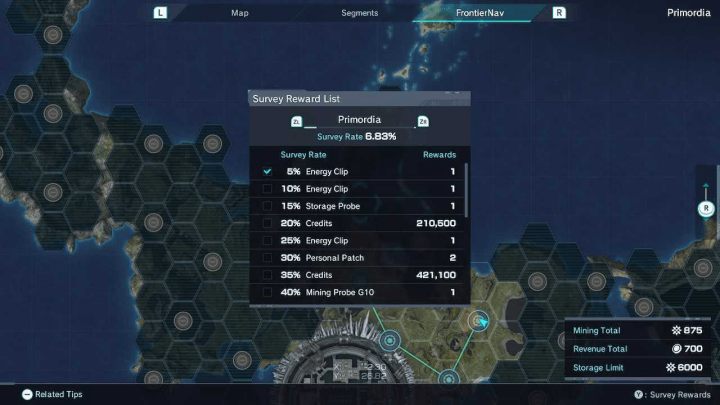Viewport: 720px width, 405px height.
Task: Toggle the 10% Energy Clip checkbox
Action: [267, 189]
